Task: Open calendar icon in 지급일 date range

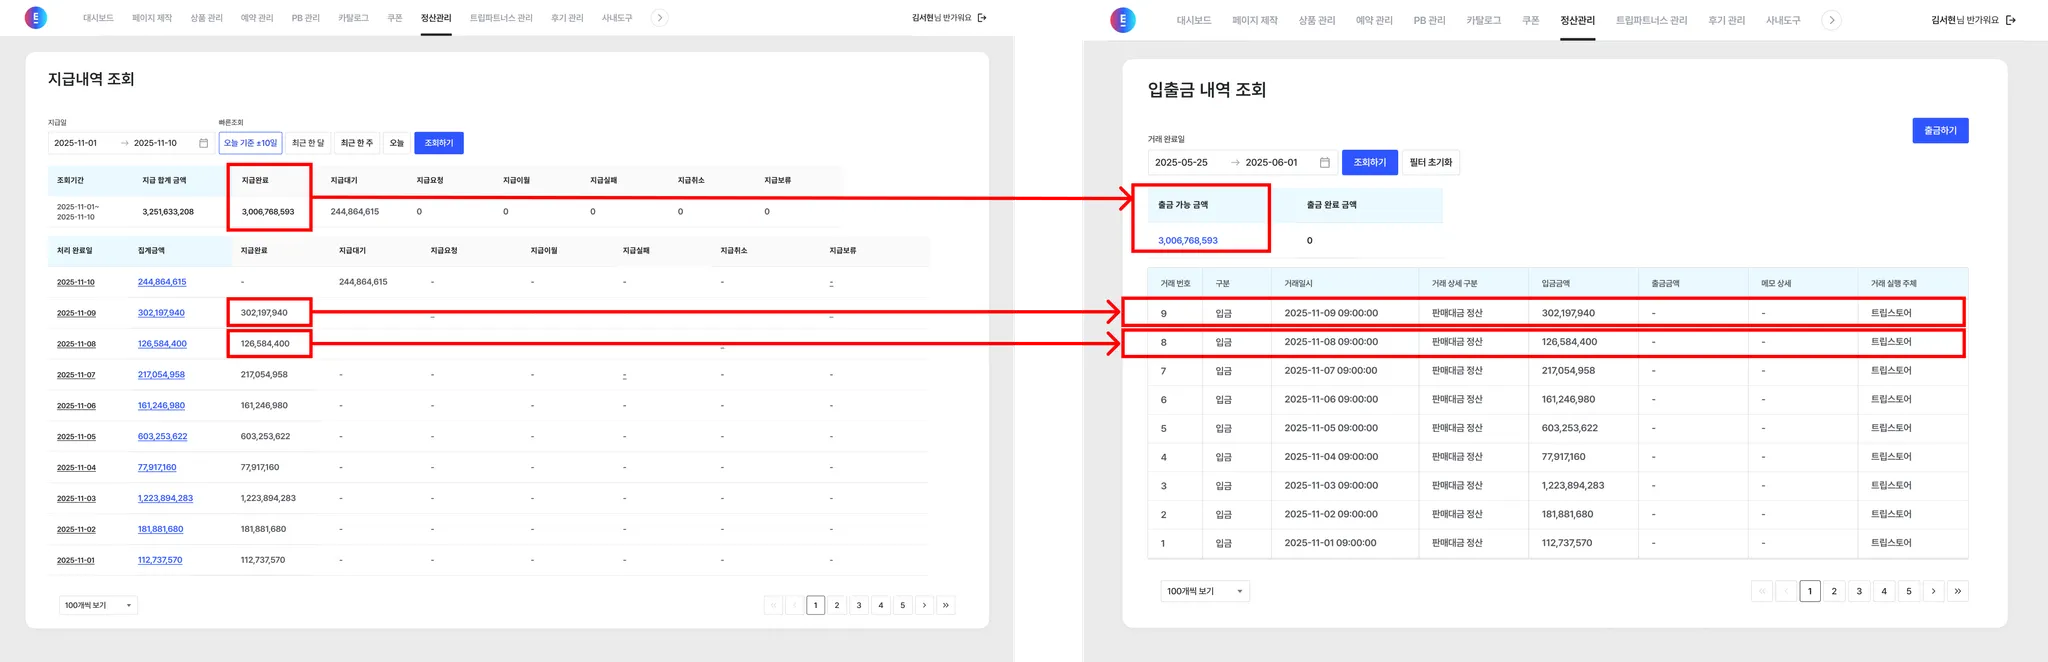Action: (204, 143)
